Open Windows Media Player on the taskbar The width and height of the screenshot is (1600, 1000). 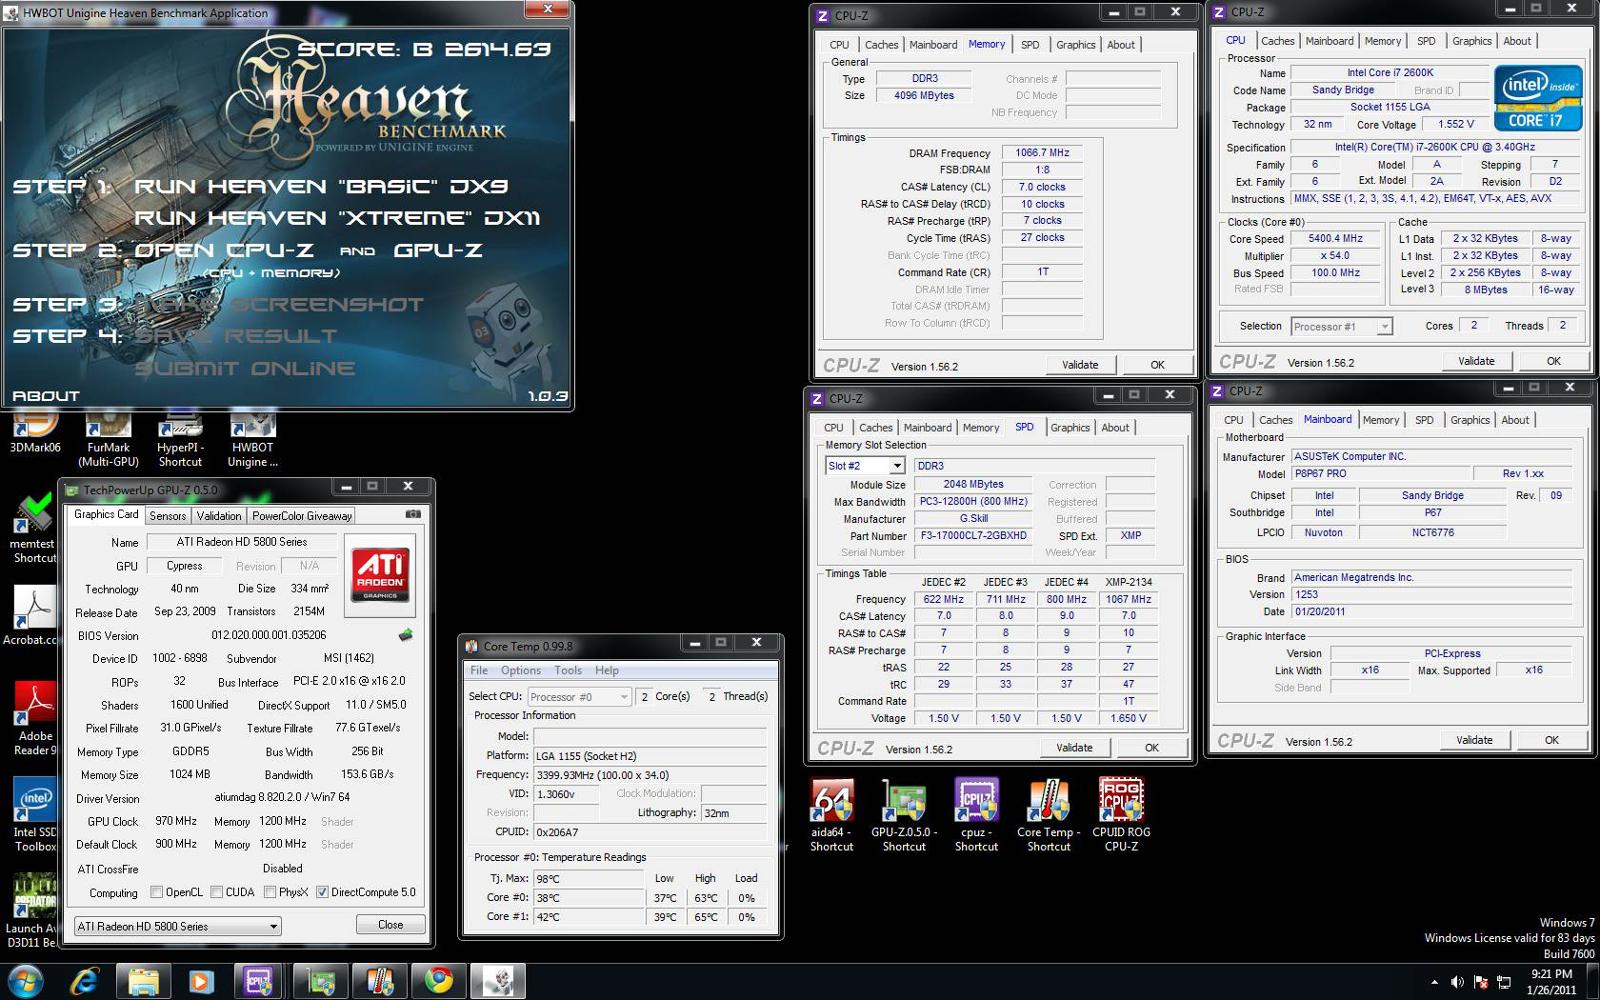(200, 981)
